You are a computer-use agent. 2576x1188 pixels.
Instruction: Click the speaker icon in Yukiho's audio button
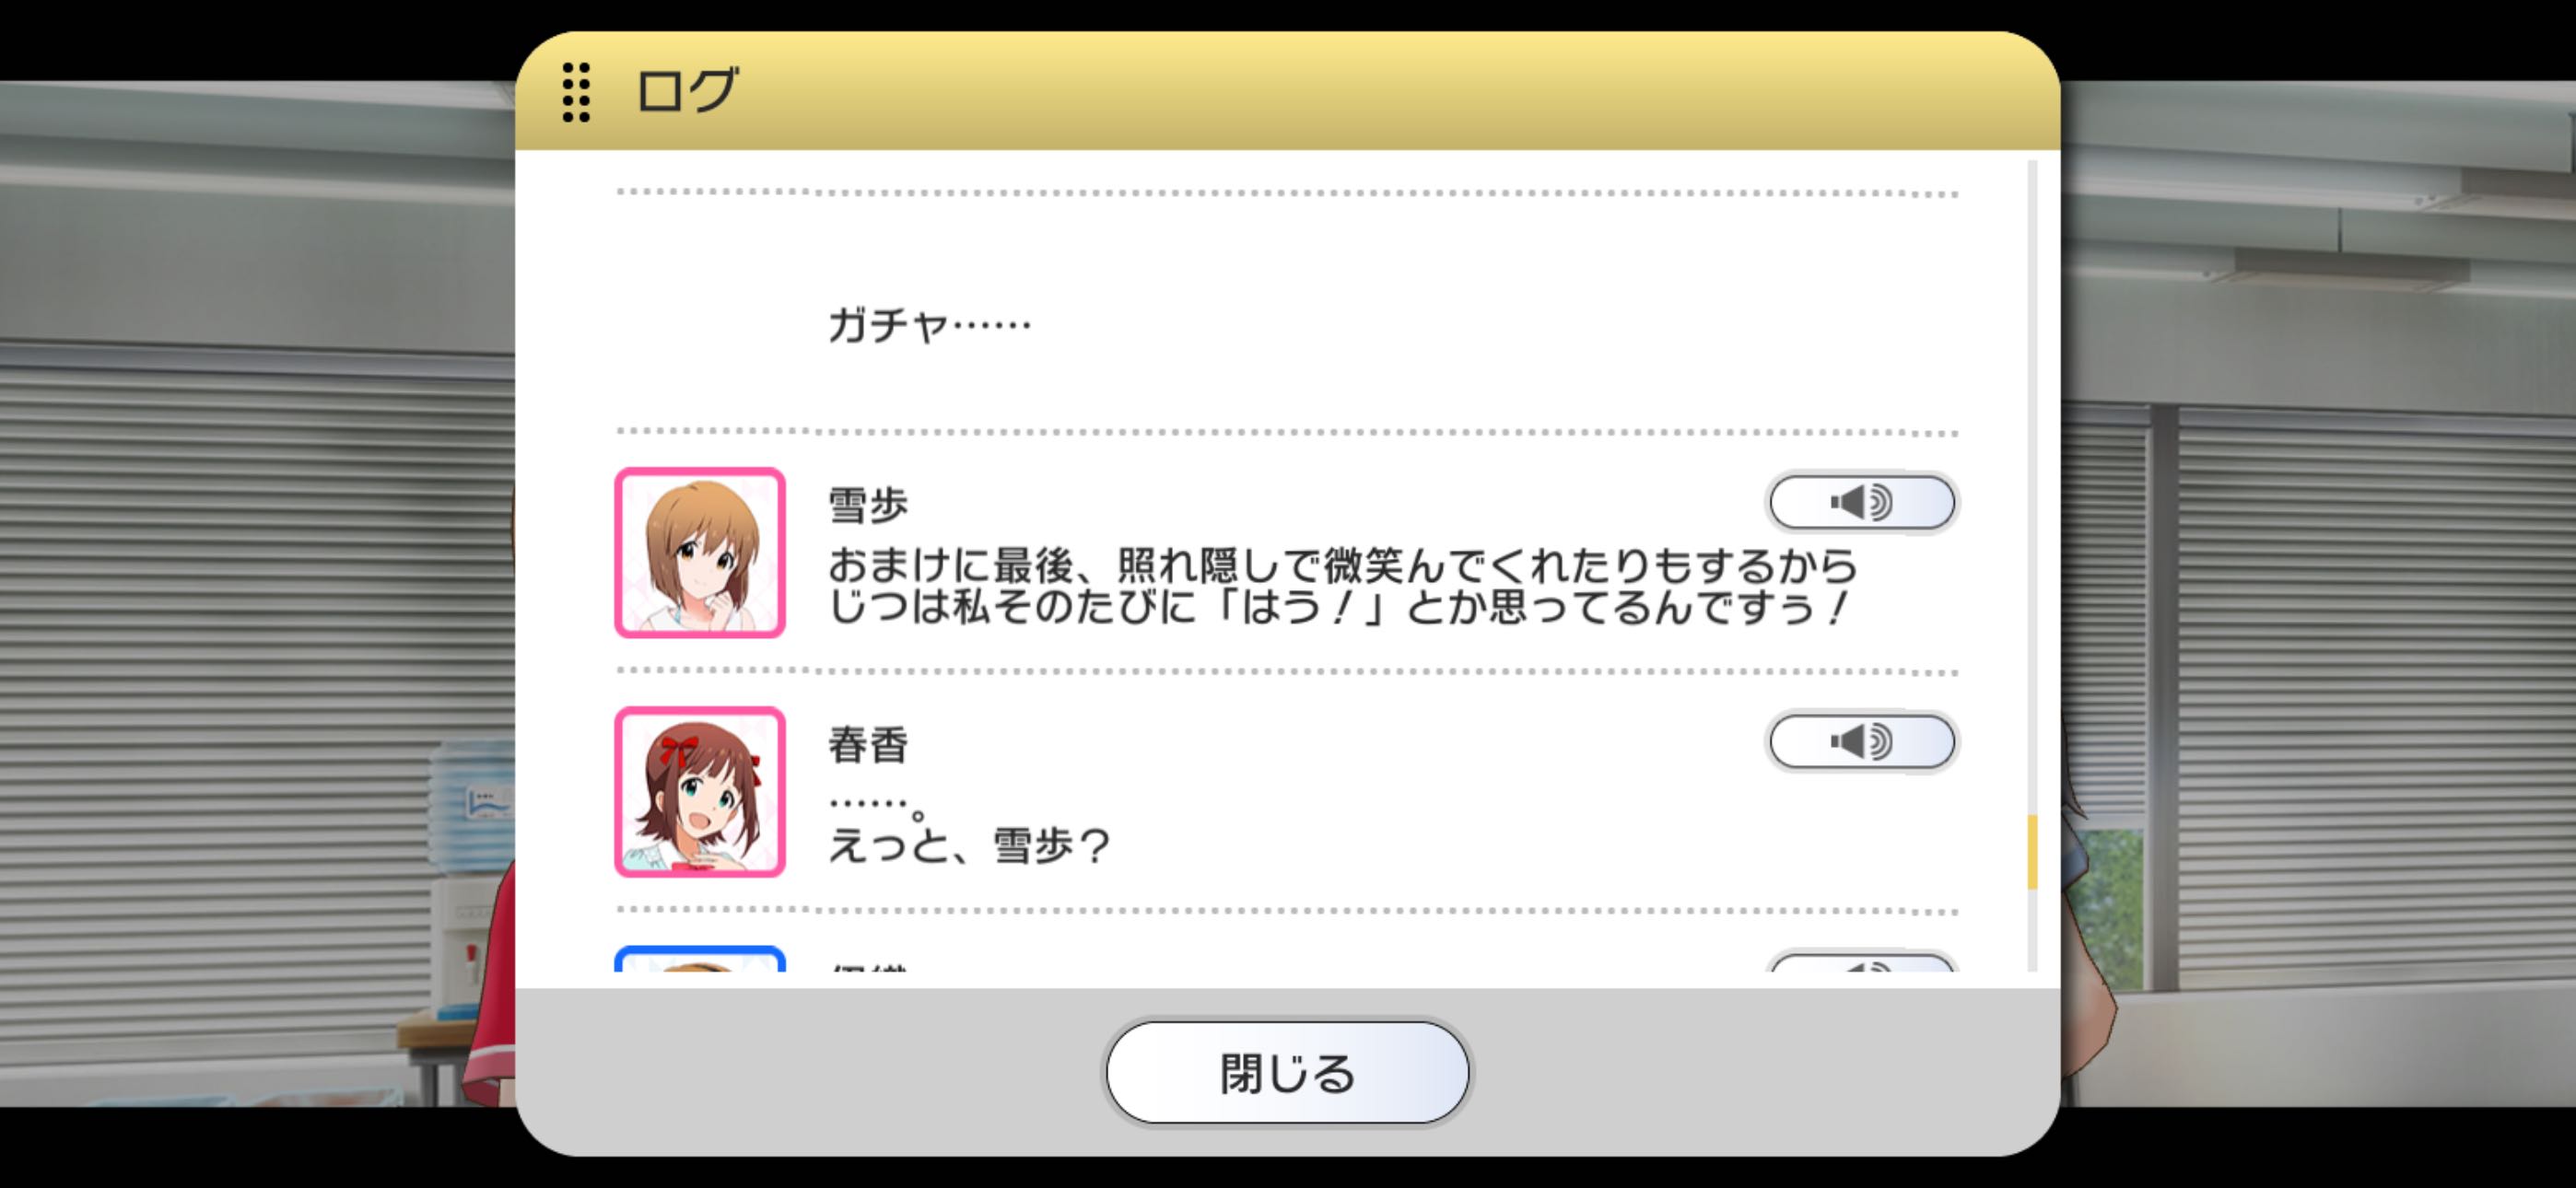click(x=1861, y=502)
